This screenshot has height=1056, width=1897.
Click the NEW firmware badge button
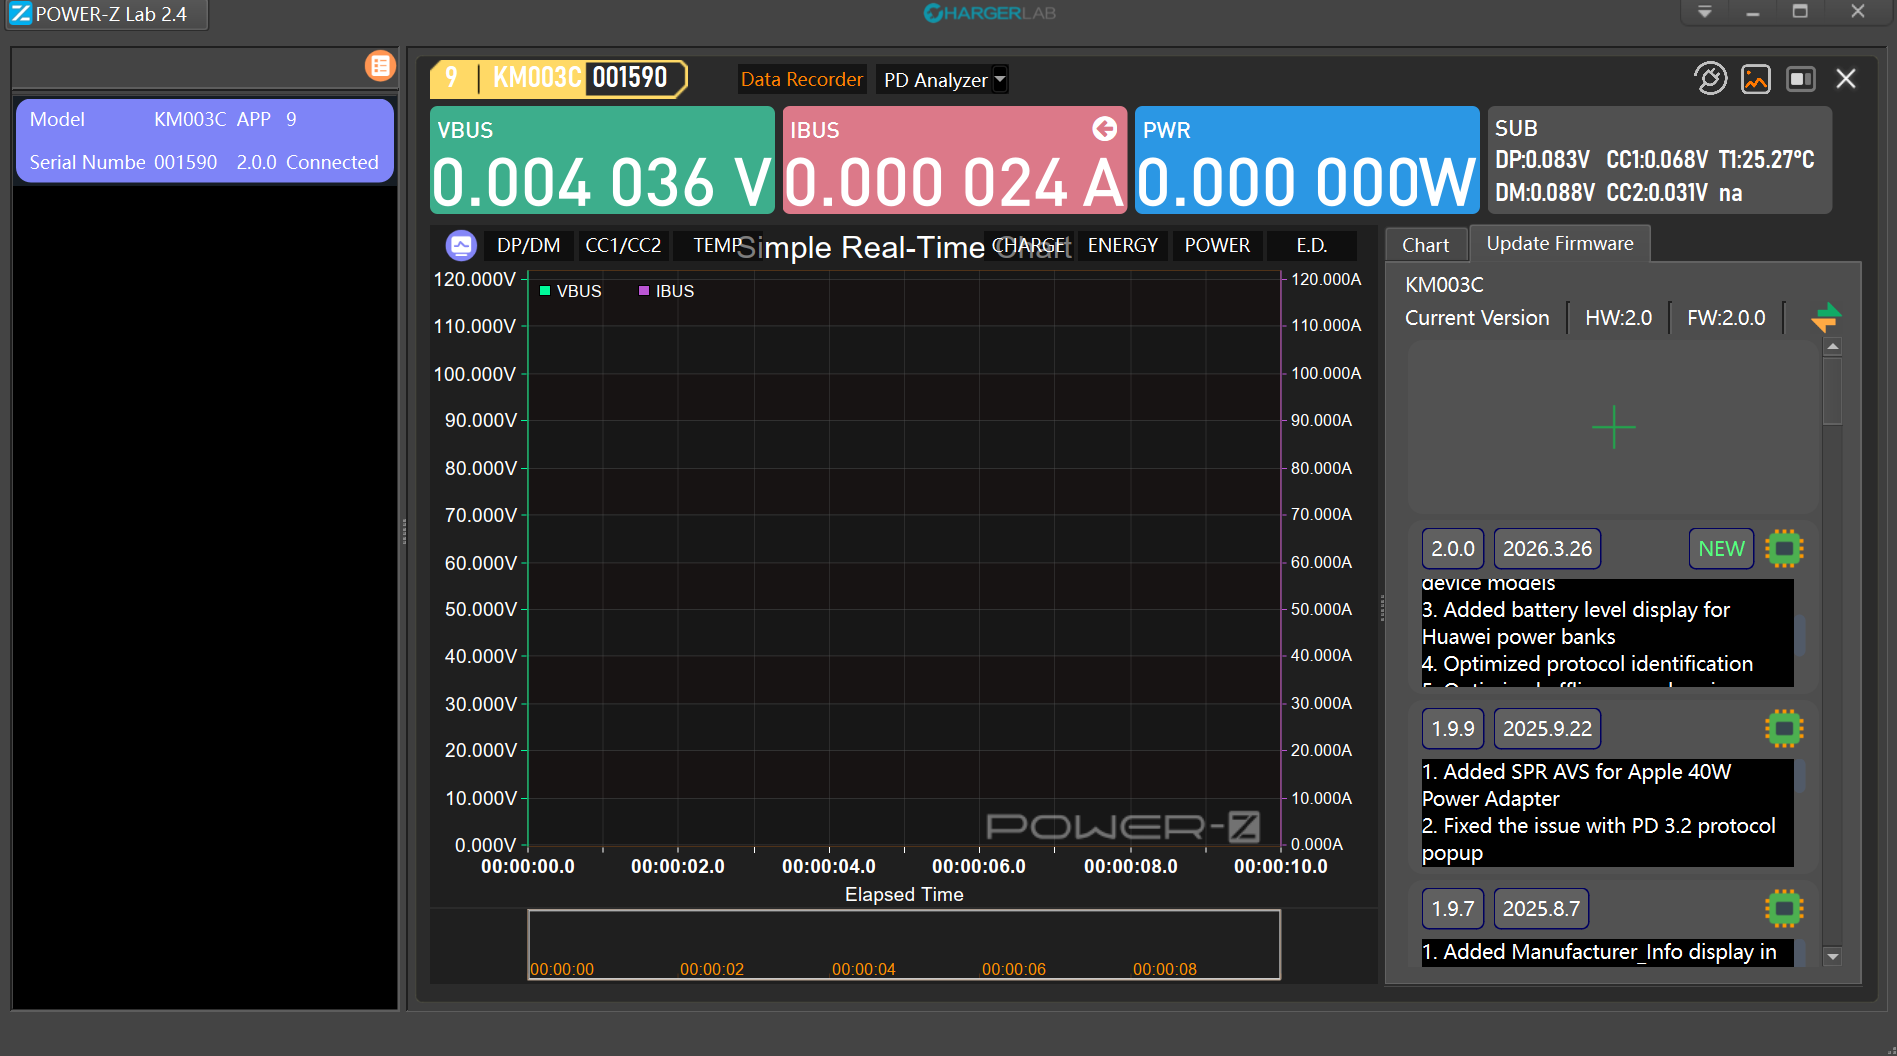point(1720,548)
